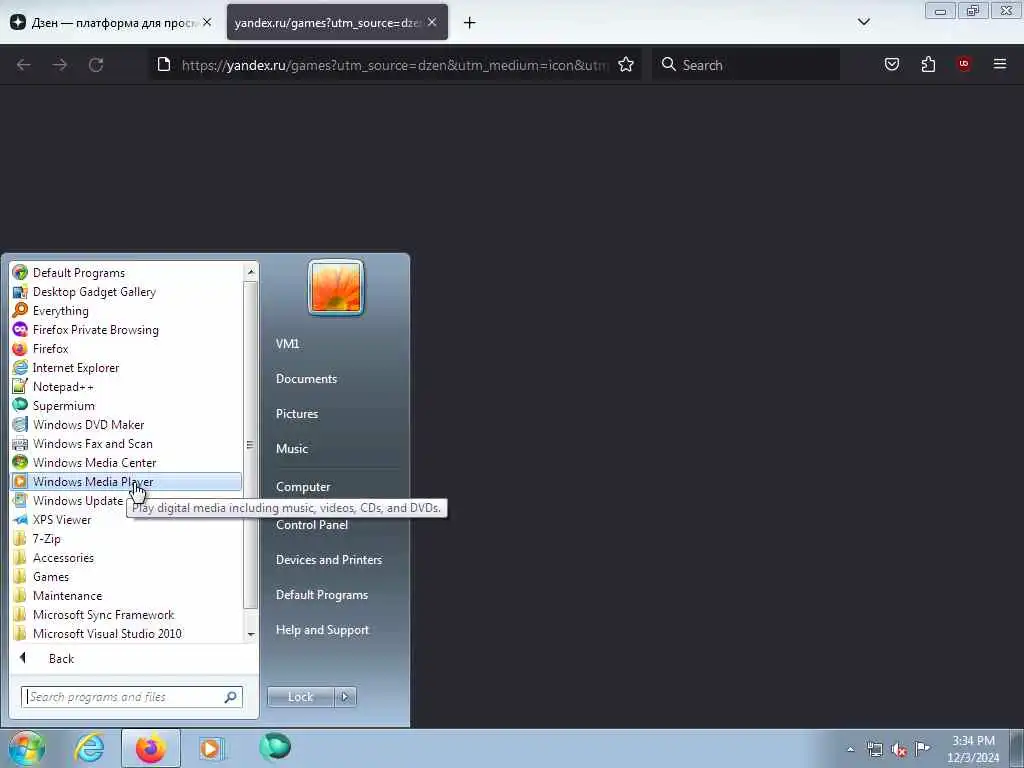Close the Дзен tab
Image resolution: width=1024 pixels, height=768 pixels.
click(207, 22)
